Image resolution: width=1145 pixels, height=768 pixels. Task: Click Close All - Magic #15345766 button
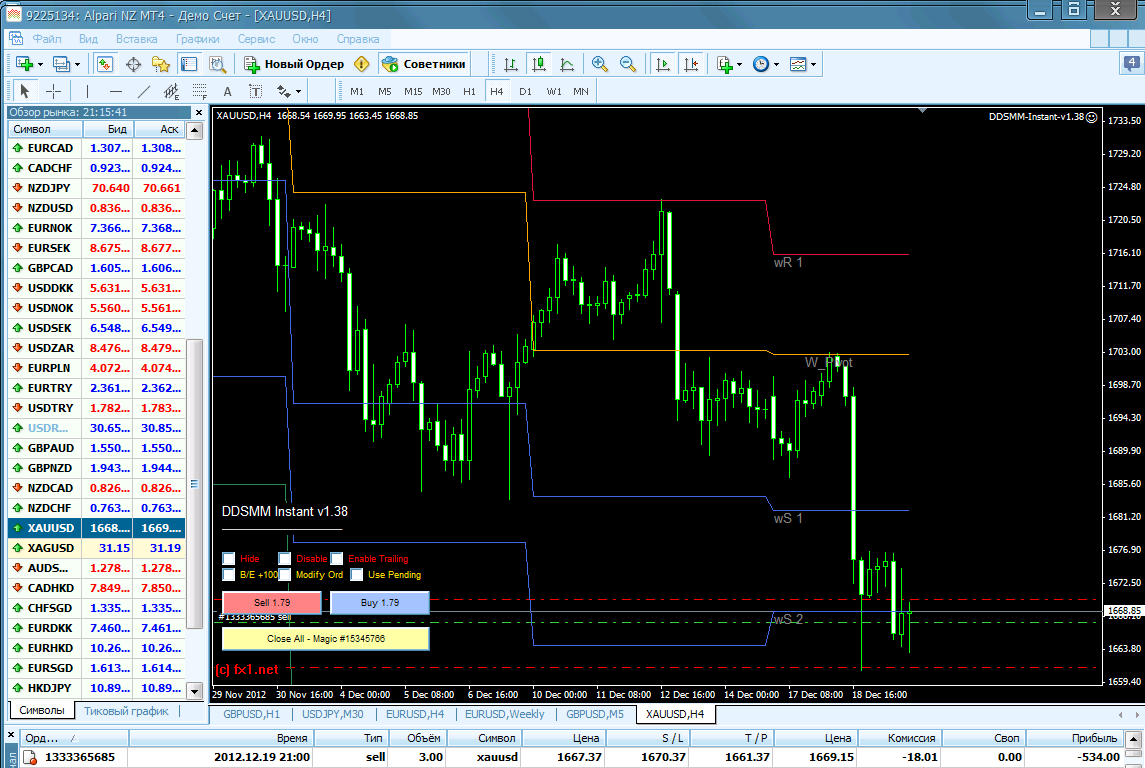click(x=326, y=639)
